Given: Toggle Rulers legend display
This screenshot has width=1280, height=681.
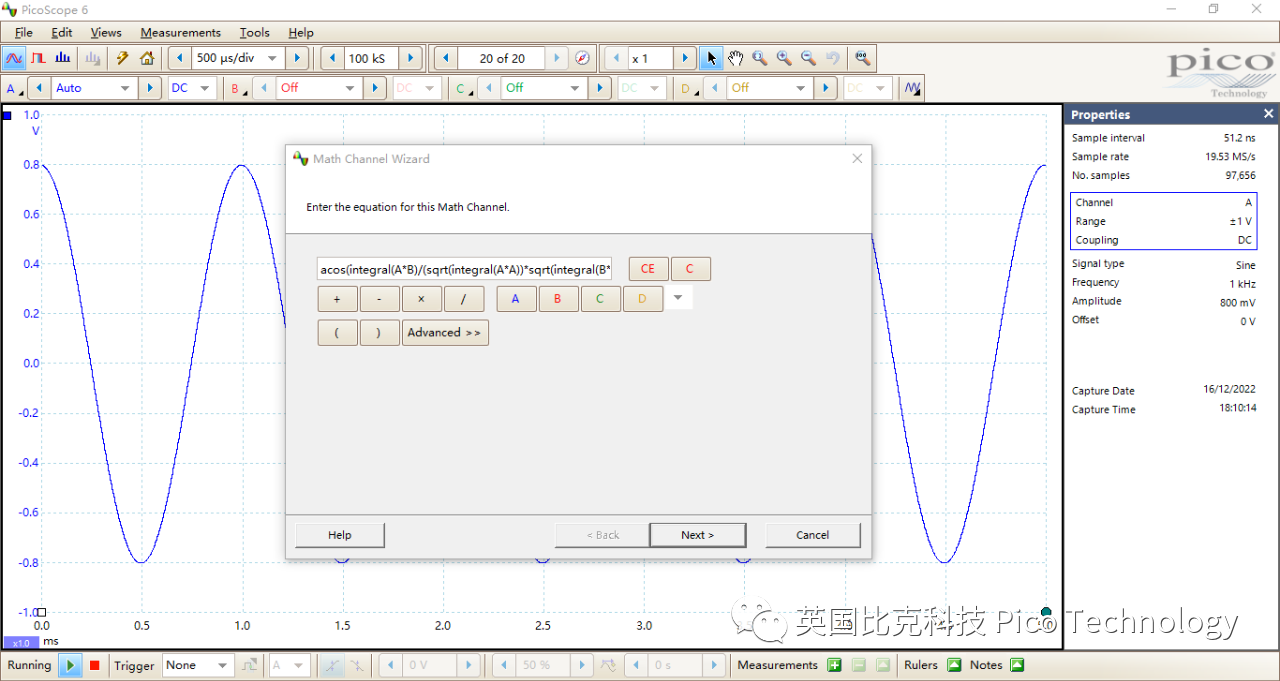Looking at the screenshot, I should point(953,665).
